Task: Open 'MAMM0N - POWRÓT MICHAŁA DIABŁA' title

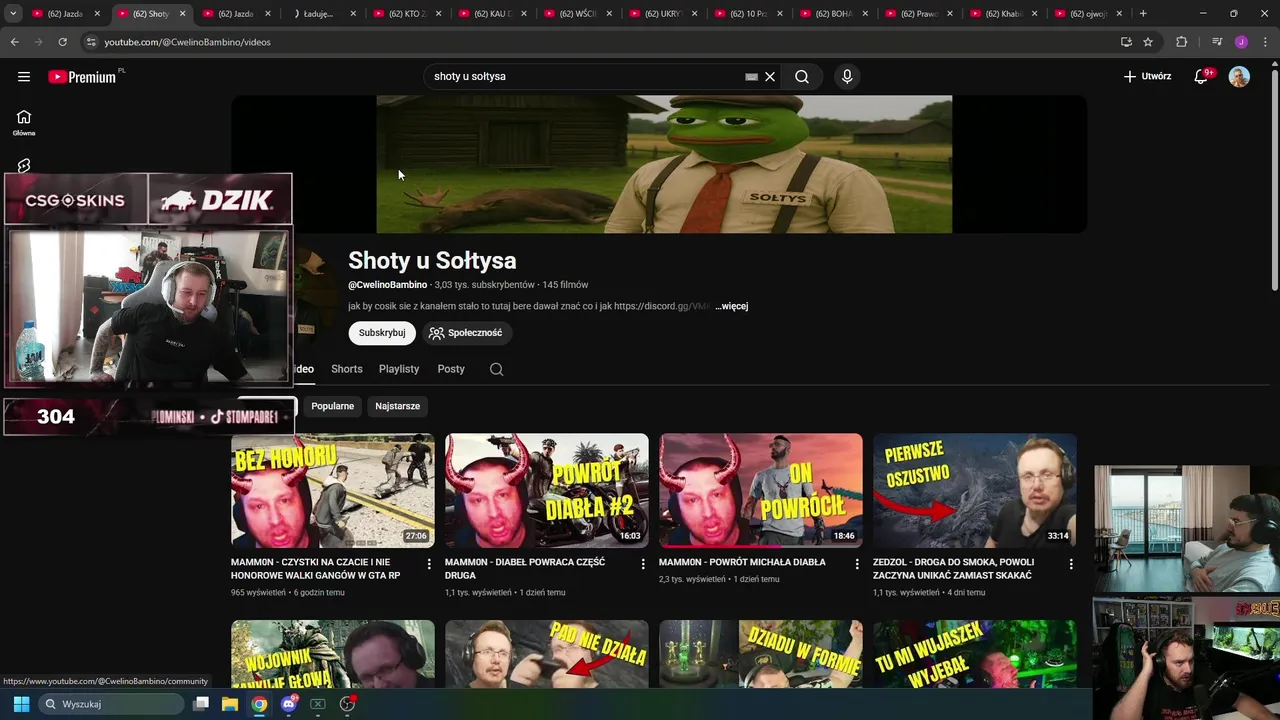Action: click(x=742, y=562)
